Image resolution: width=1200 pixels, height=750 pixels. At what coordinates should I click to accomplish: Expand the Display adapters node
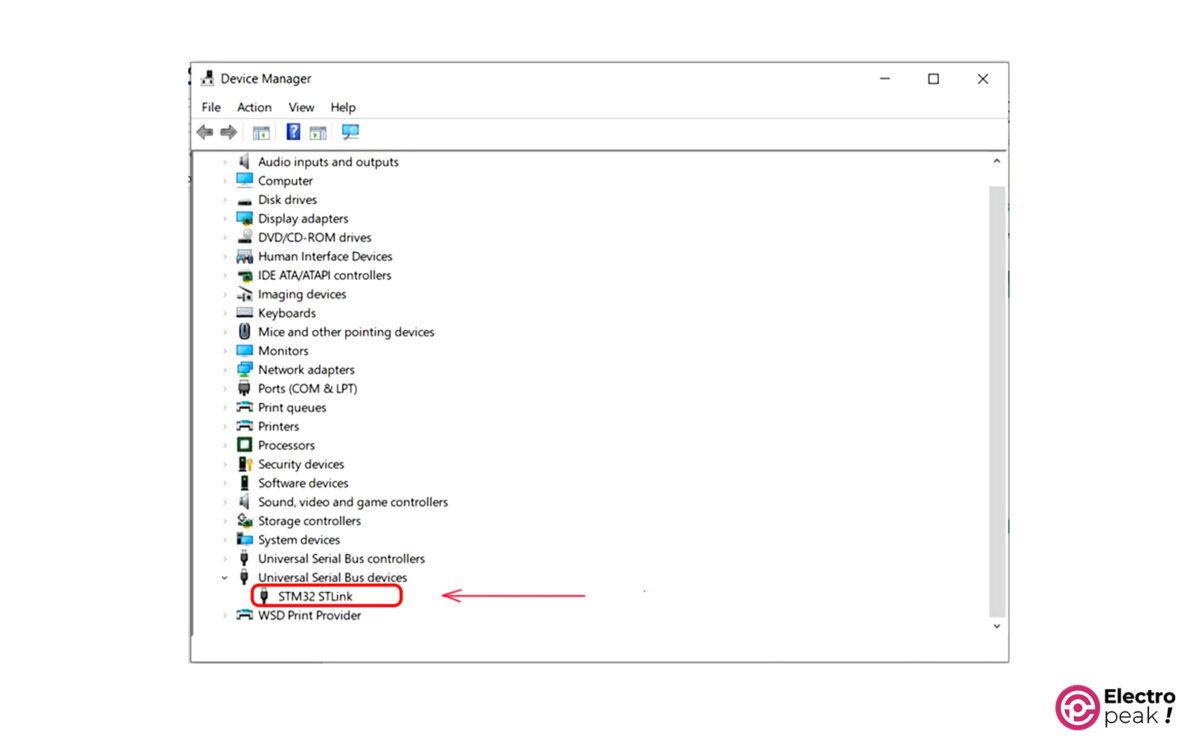point(225,219)
